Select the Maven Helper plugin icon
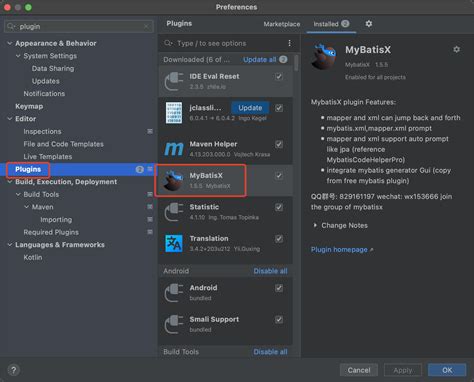Image resolution: width=474 pixels, height=382 pixels. click(x=174, y=149)
